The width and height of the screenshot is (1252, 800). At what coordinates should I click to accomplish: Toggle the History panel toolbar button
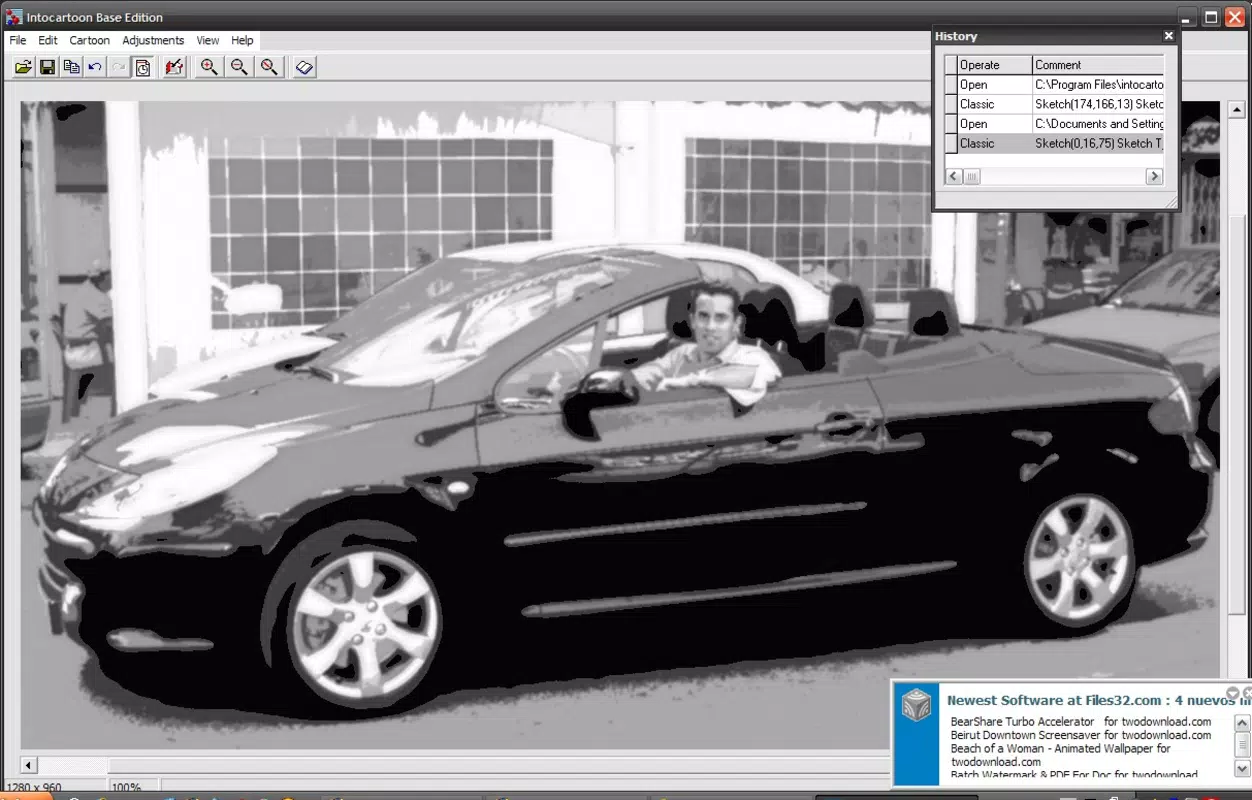[143, 67]
